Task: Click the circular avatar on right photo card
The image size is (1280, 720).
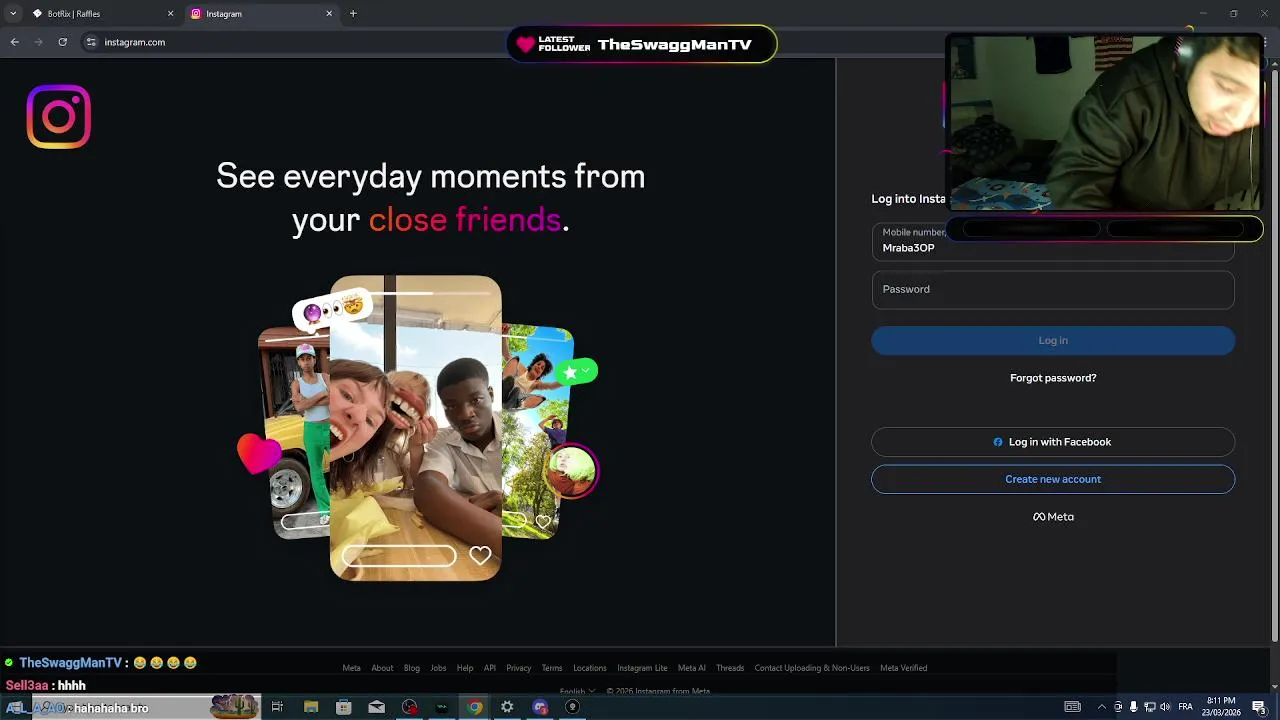Action: click(572, 471)
